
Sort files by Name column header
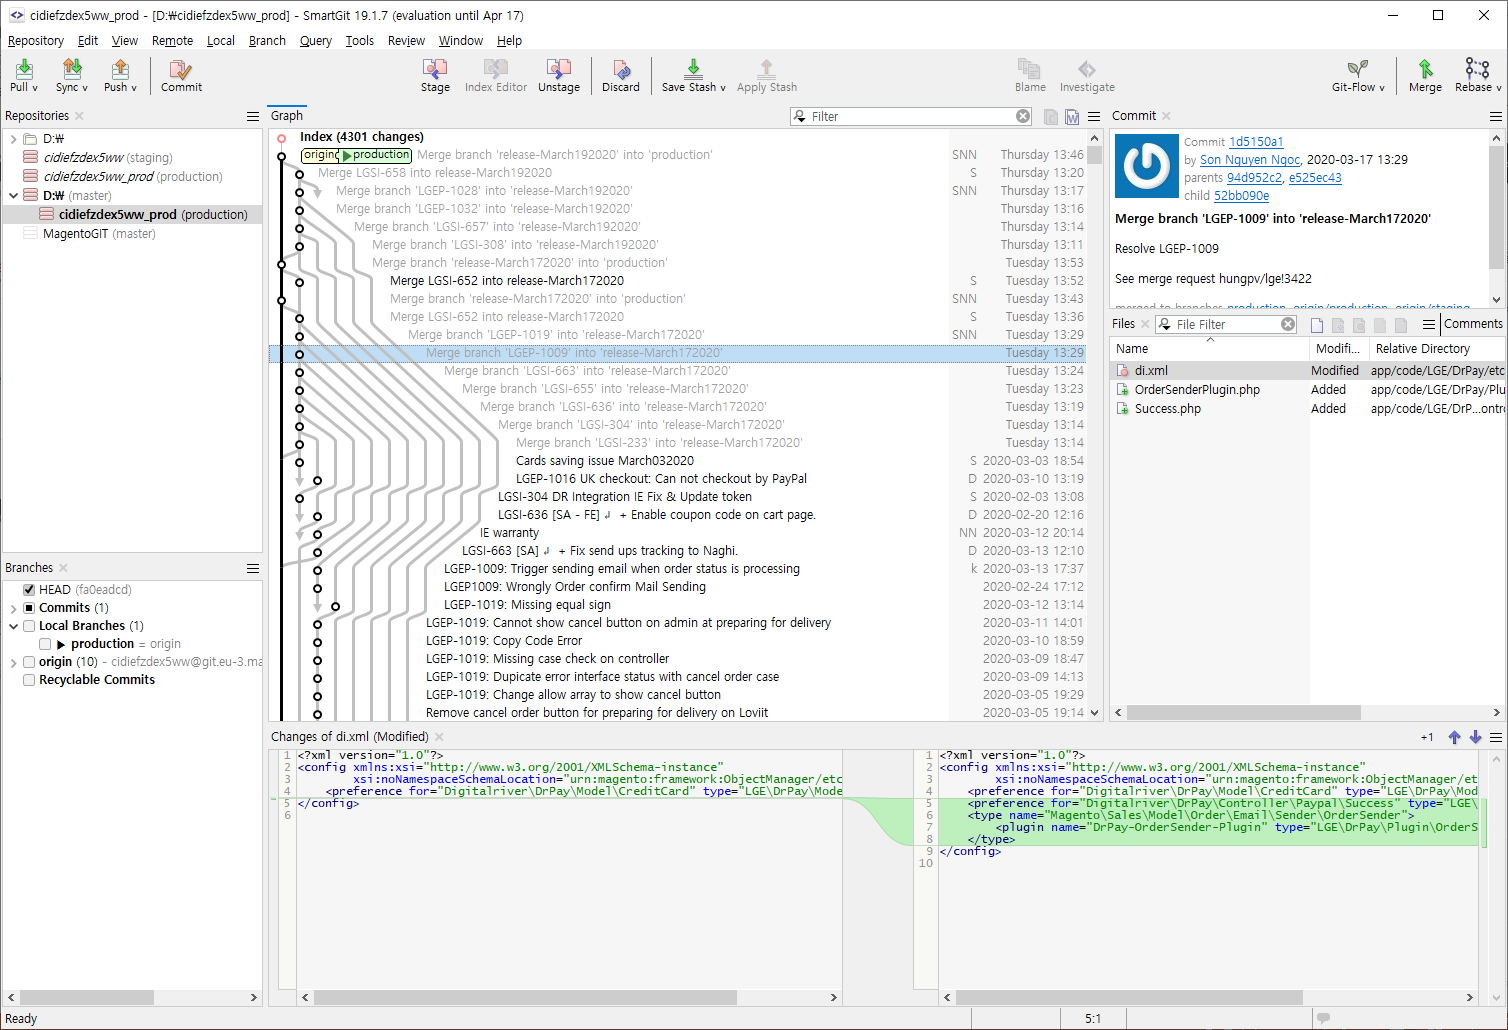tap(1209, 349)
